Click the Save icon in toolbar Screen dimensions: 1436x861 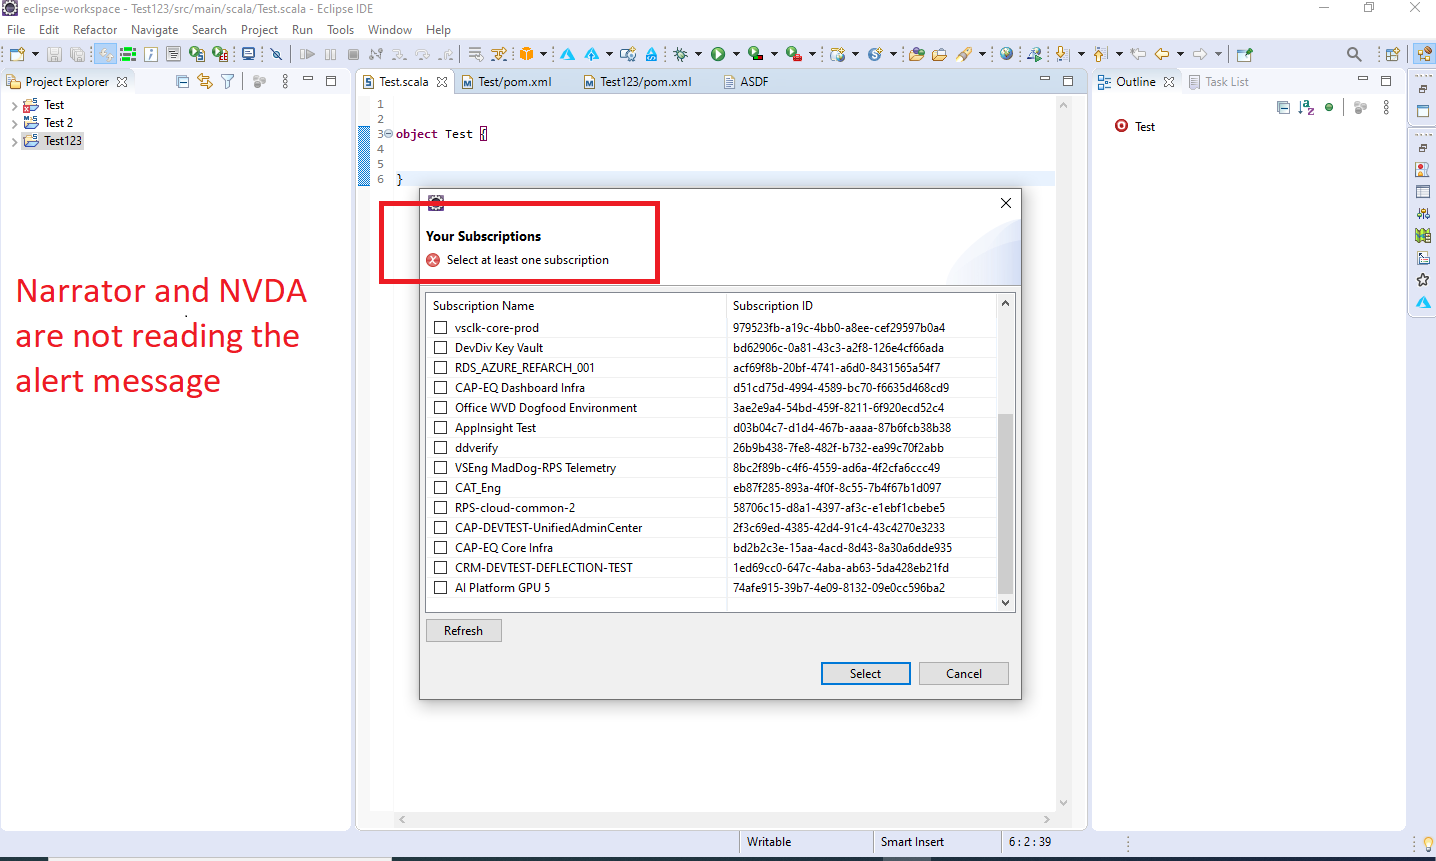click(x=54, y=54)
